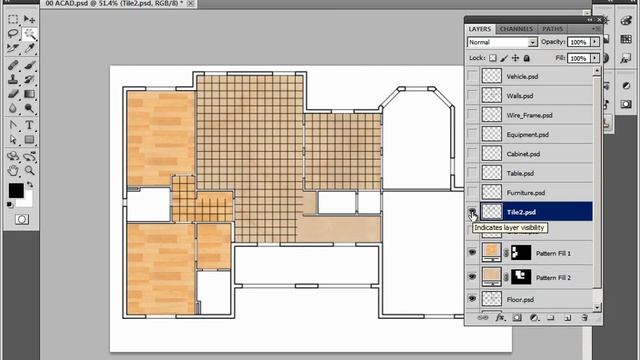
Task: Select the History Brush tool
Action: [x=29, y=79]
